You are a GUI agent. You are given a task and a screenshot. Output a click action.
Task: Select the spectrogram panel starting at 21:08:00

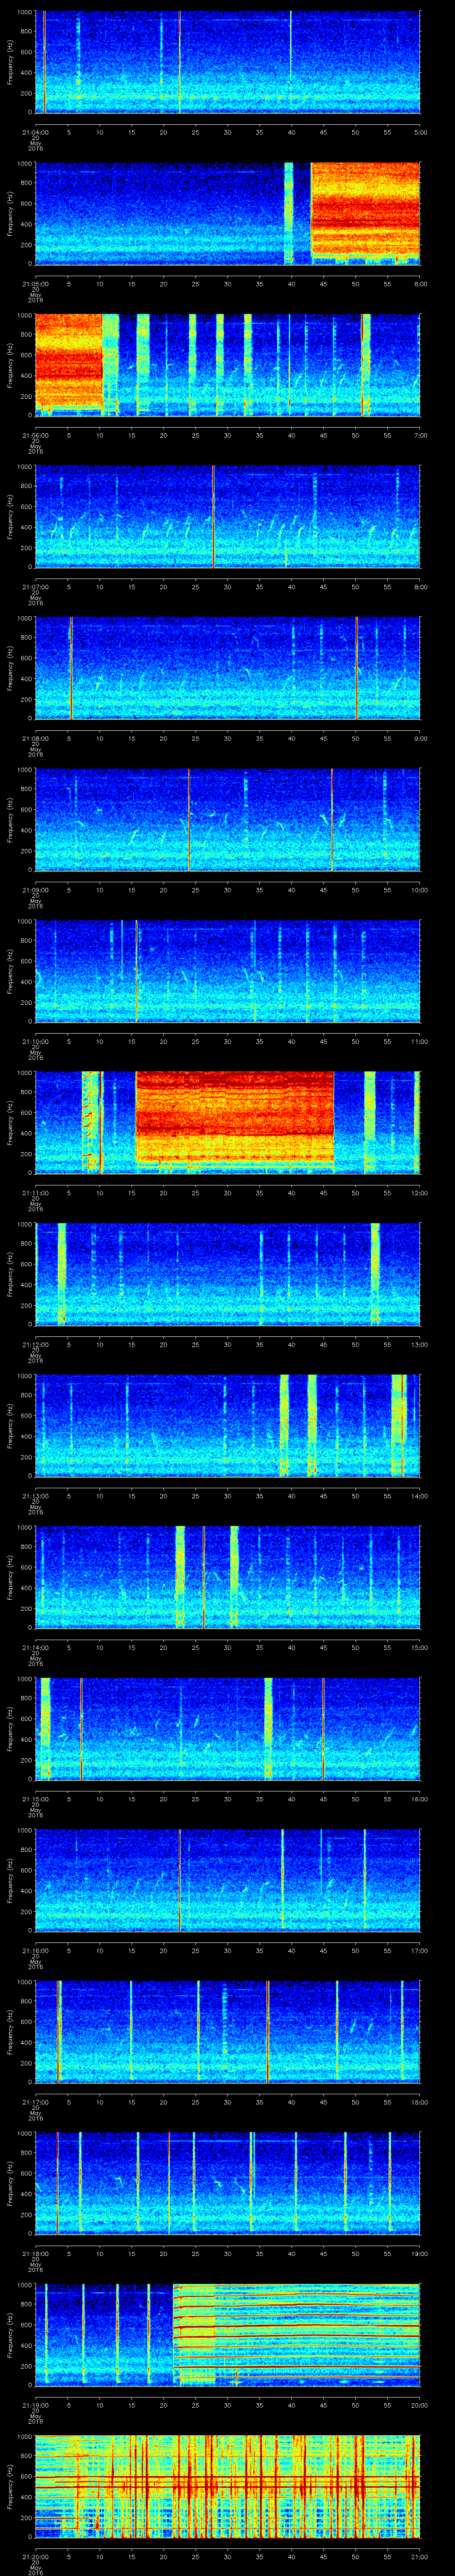pyautogui.click(x=228, y=668)
